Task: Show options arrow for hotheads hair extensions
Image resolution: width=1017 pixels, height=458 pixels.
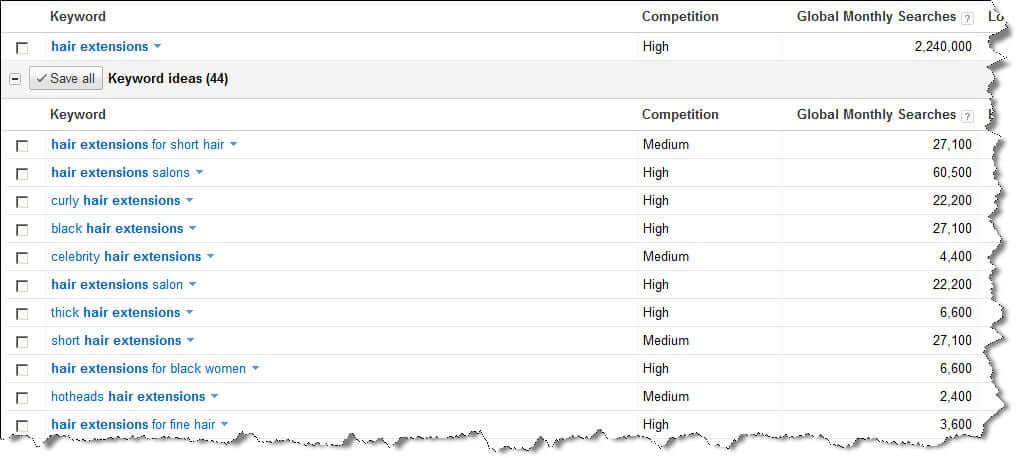Action: pos(215,397)
